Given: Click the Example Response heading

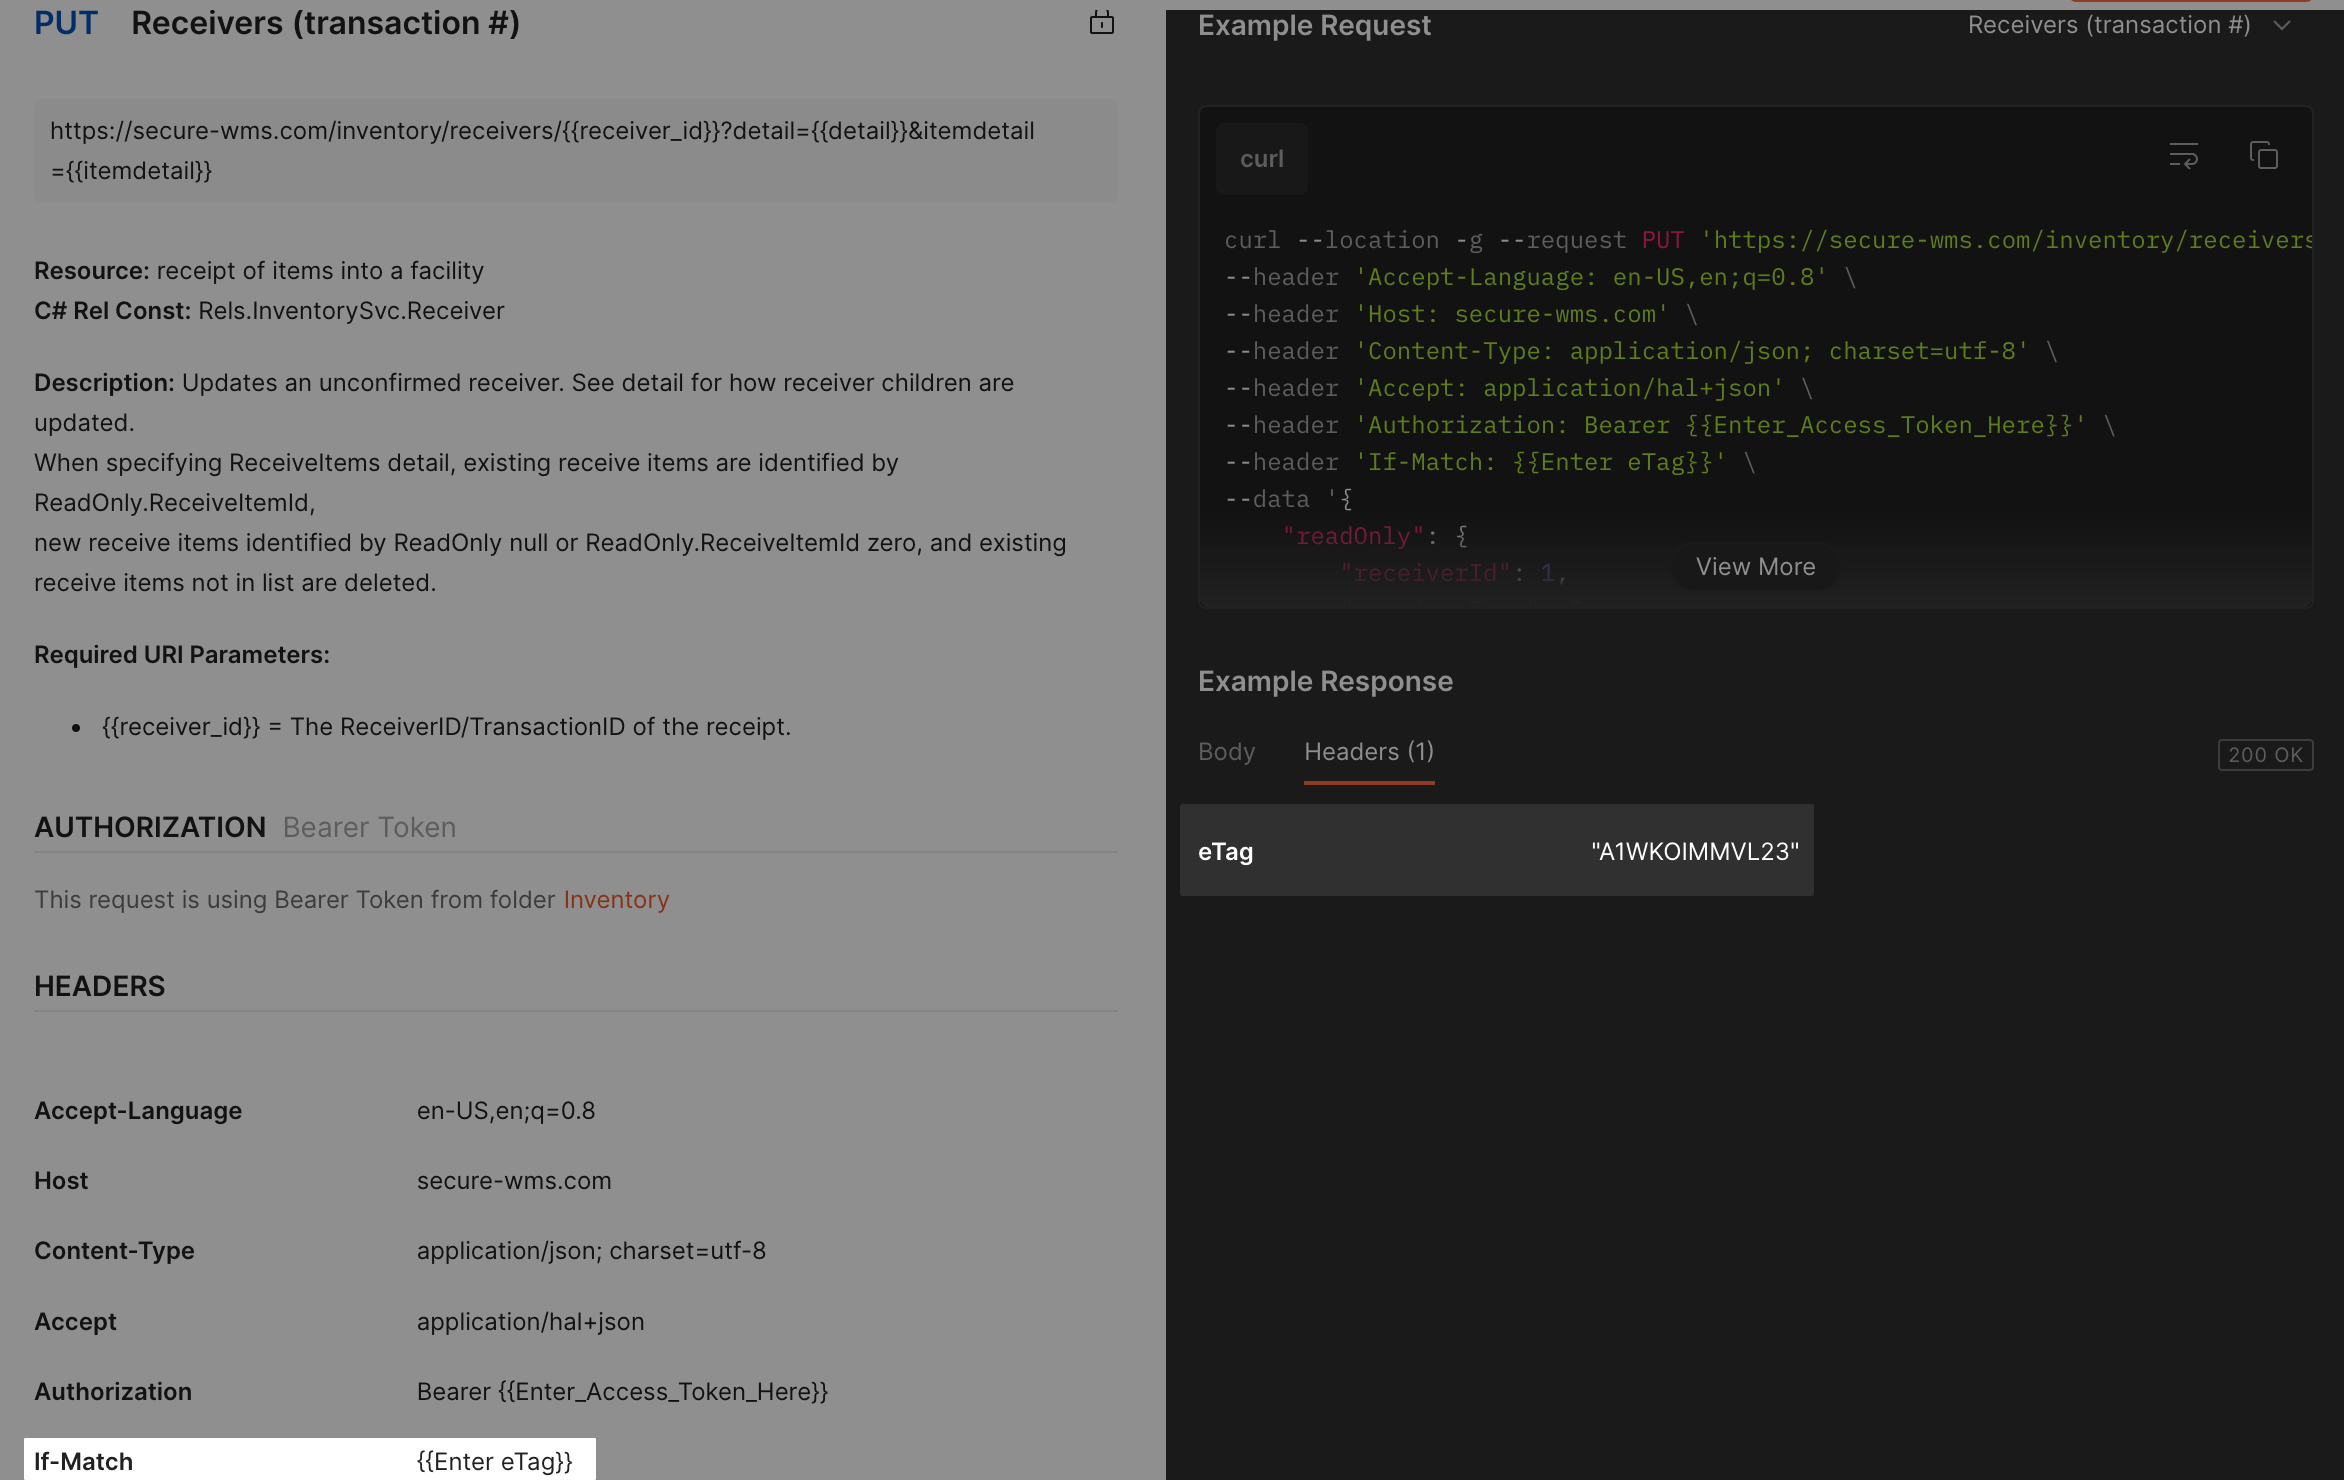Looking at the screenshot, I should (x=1325, y=682).
